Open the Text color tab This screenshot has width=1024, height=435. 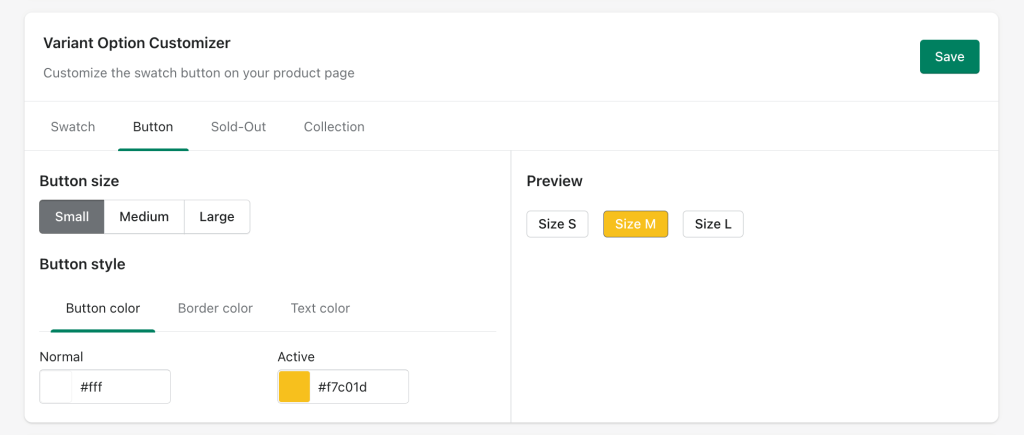pyautogui.click(x=320, y=308)
